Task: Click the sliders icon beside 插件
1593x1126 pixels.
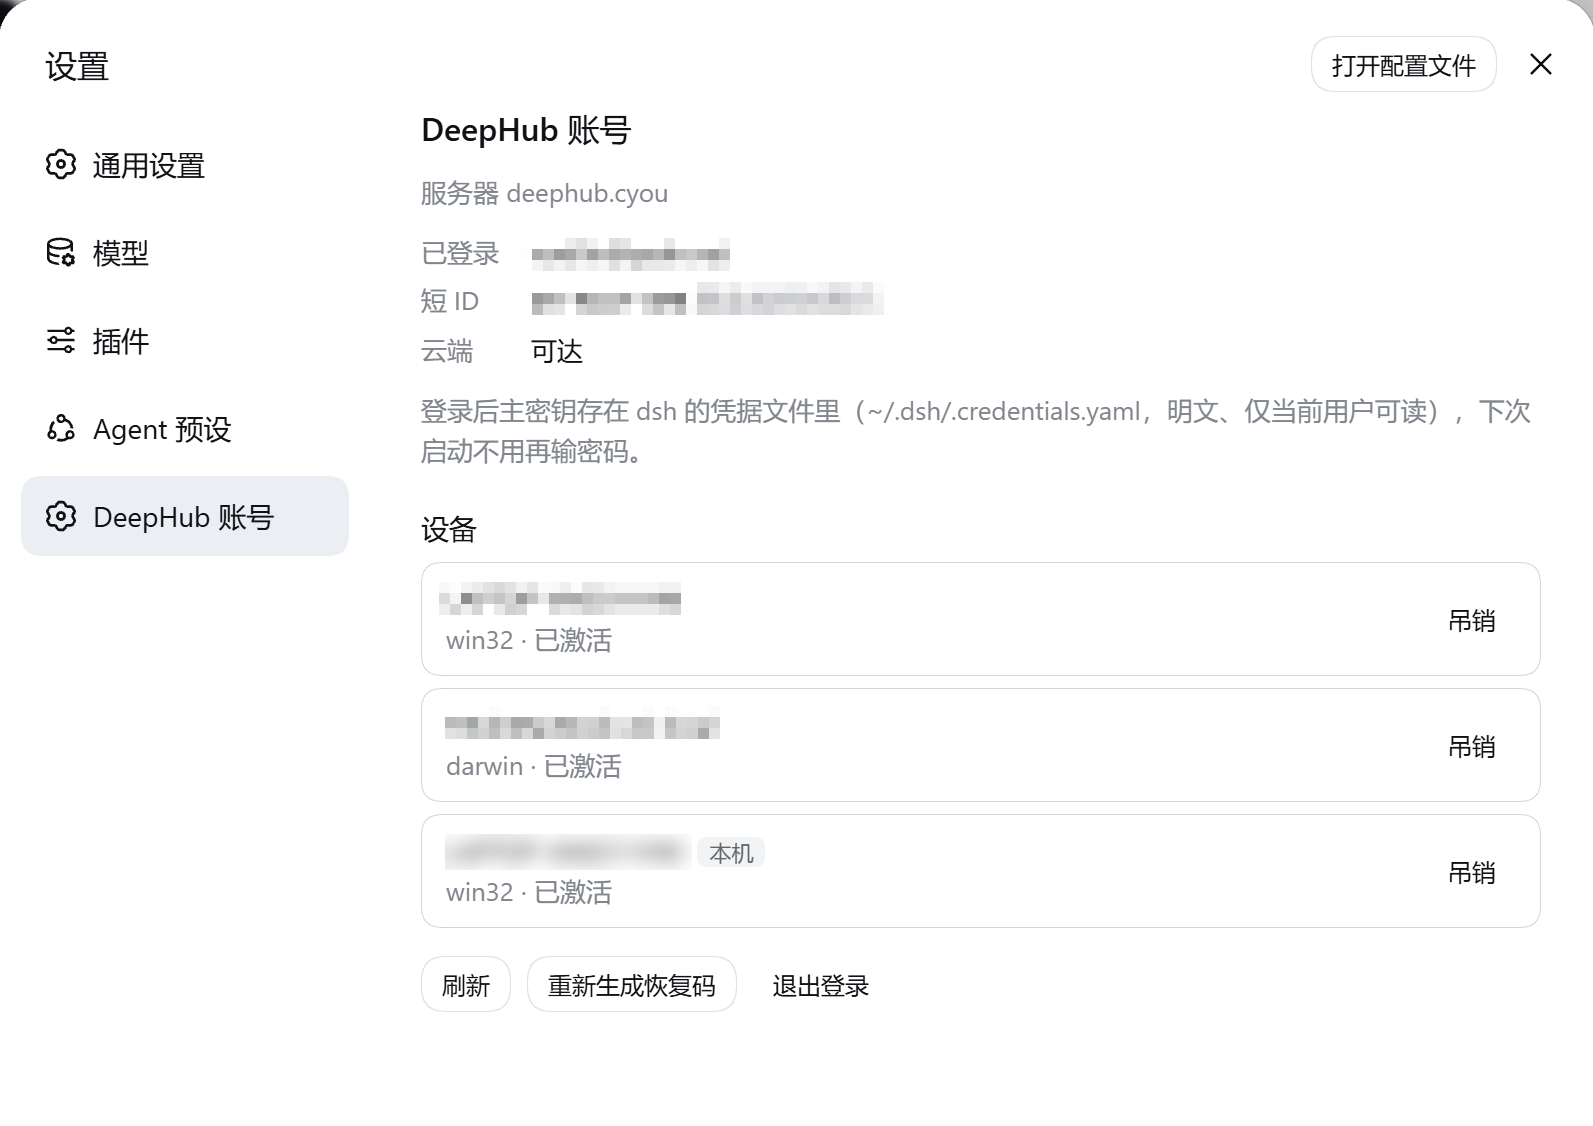Action: pos(61,341)
